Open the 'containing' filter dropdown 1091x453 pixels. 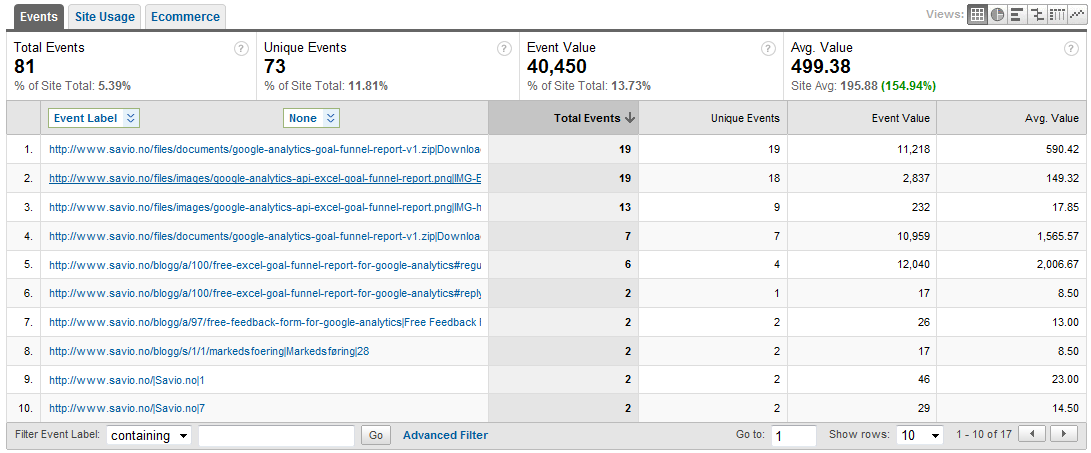pos(149,436)
